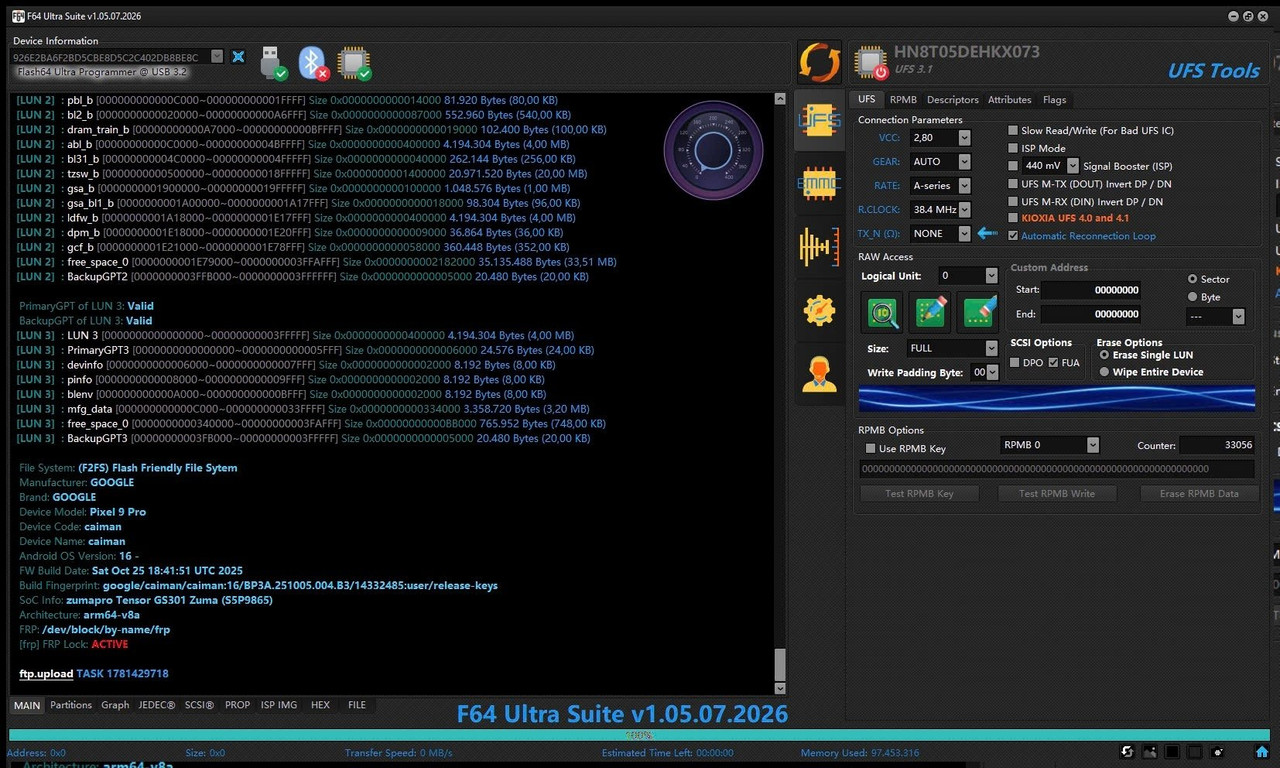Open the ISP IMG bottom tab
This screenshot has height=768, width=1280.
279,705
